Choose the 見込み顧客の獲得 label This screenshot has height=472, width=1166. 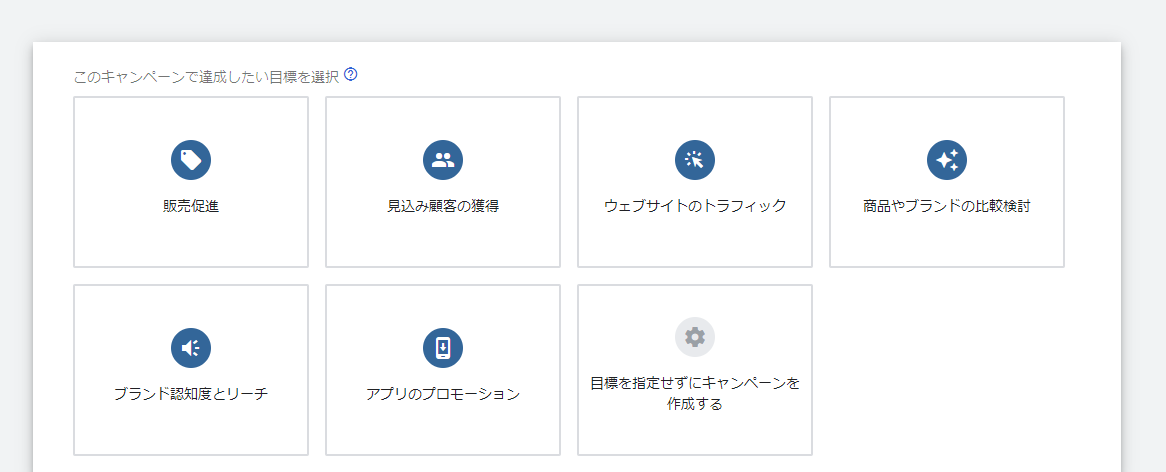pos(443,207)
